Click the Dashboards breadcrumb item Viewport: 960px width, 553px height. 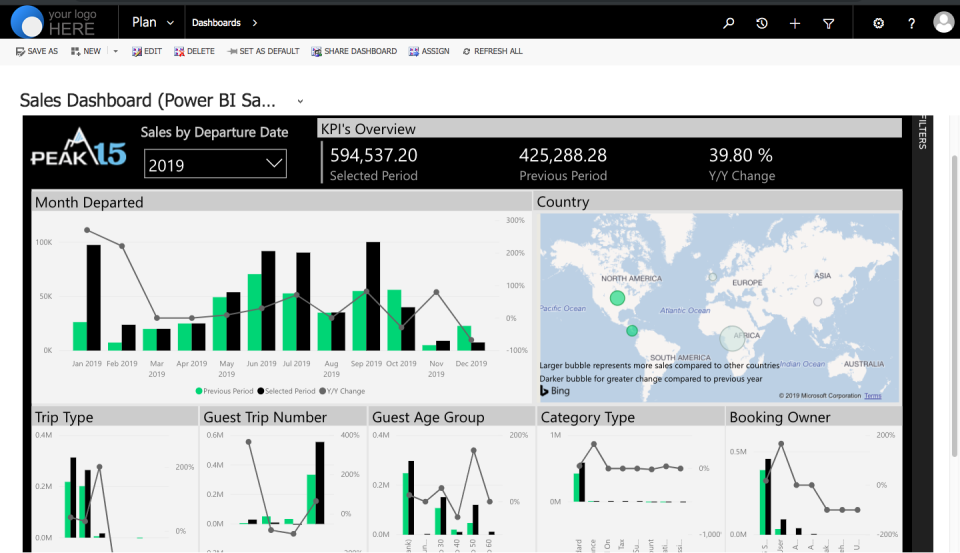216,23
